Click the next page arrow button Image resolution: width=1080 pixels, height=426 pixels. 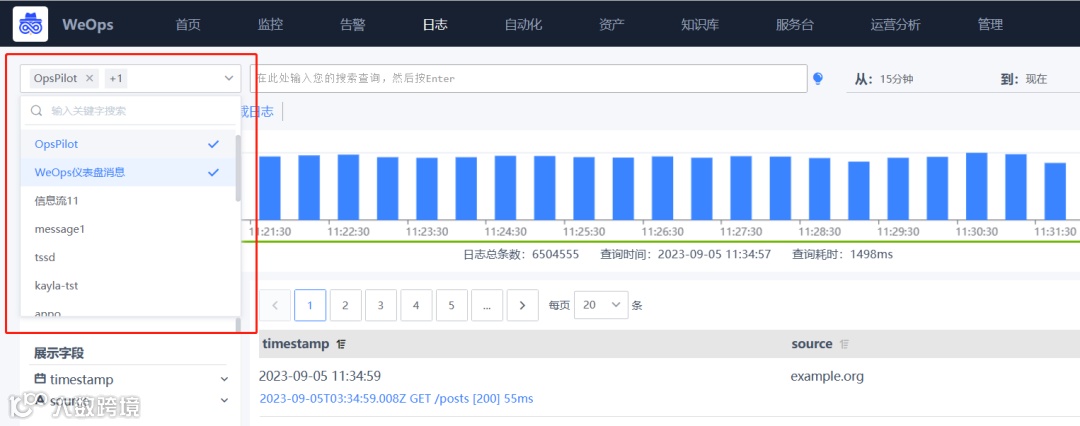(523, 305)
